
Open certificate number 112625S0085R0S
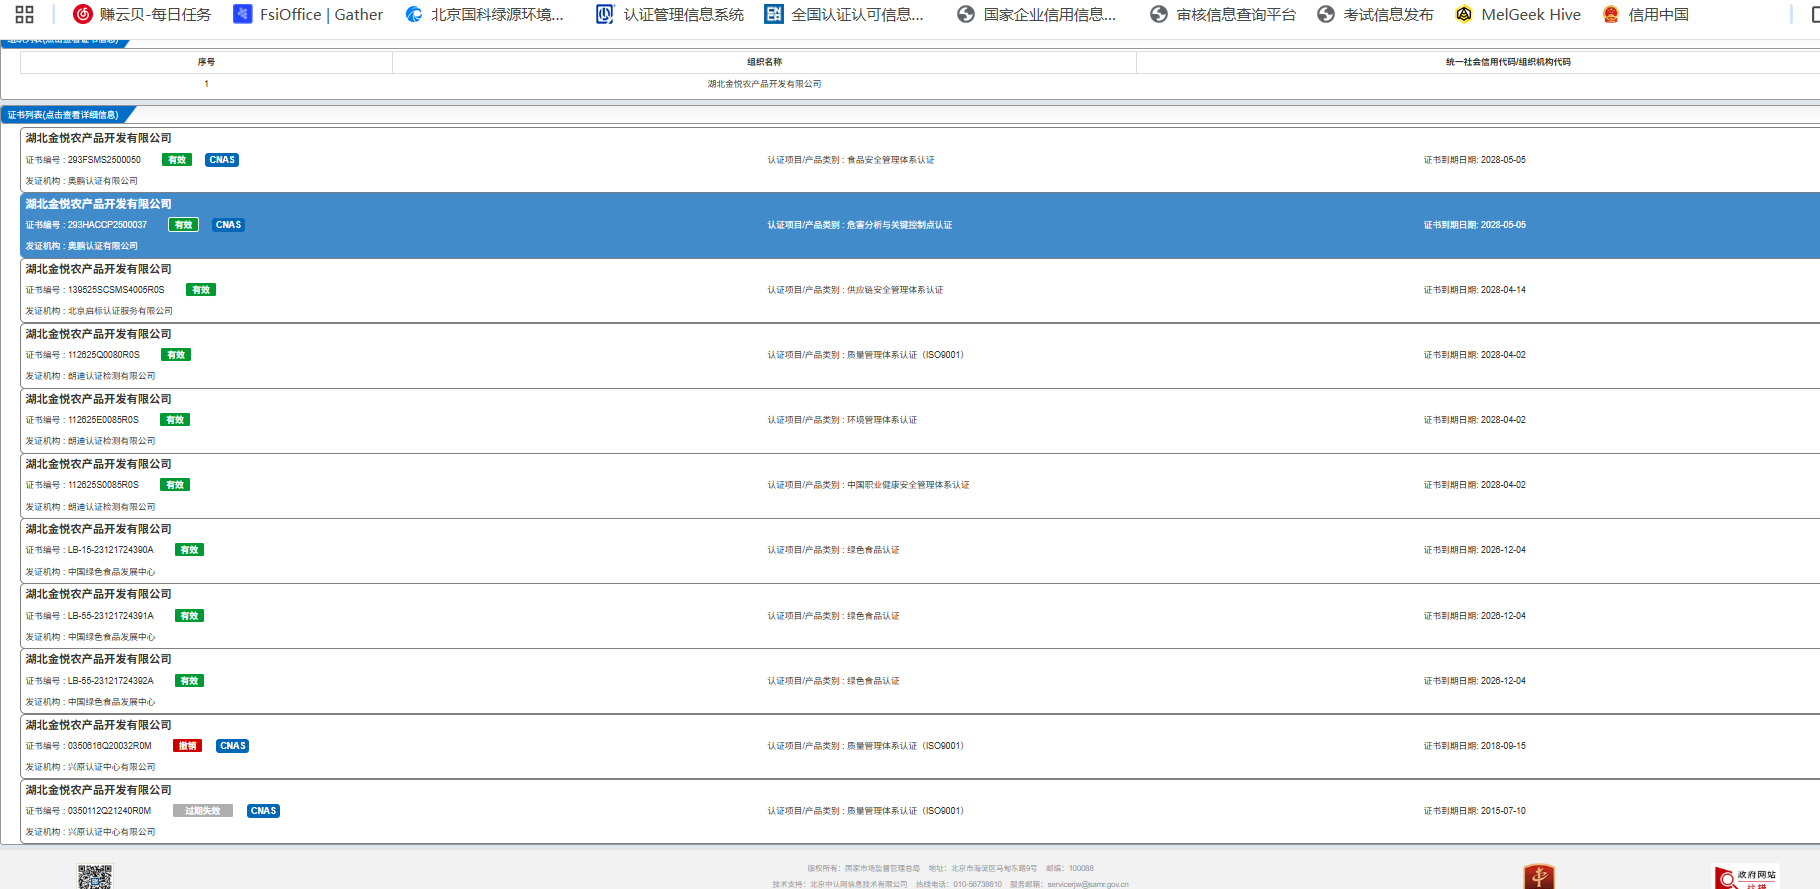(x=103, y=485)
